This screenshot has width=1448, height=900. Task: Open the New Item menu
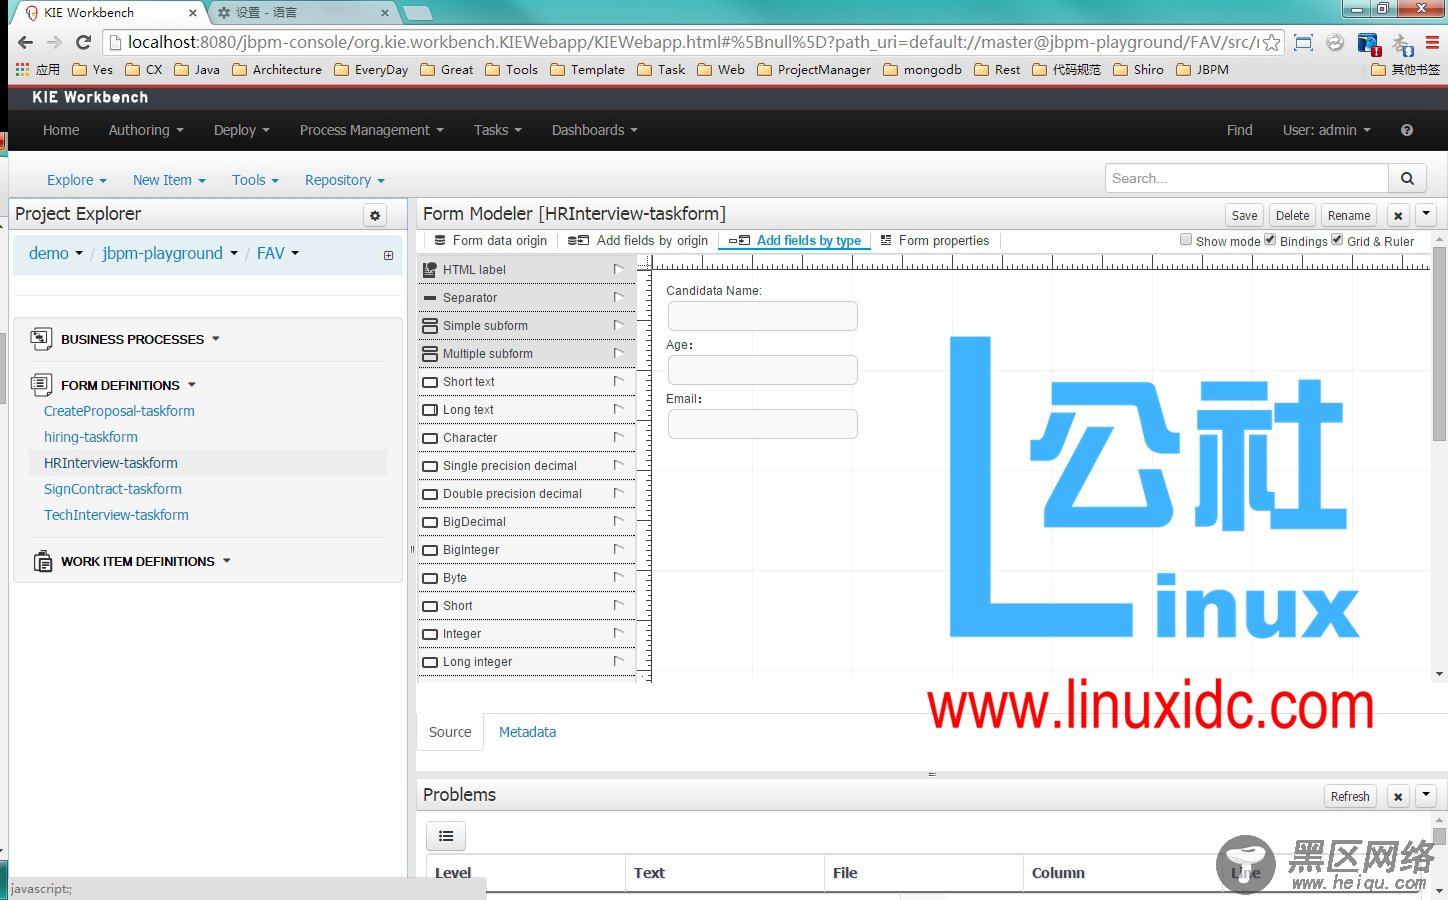click(169, 180)
